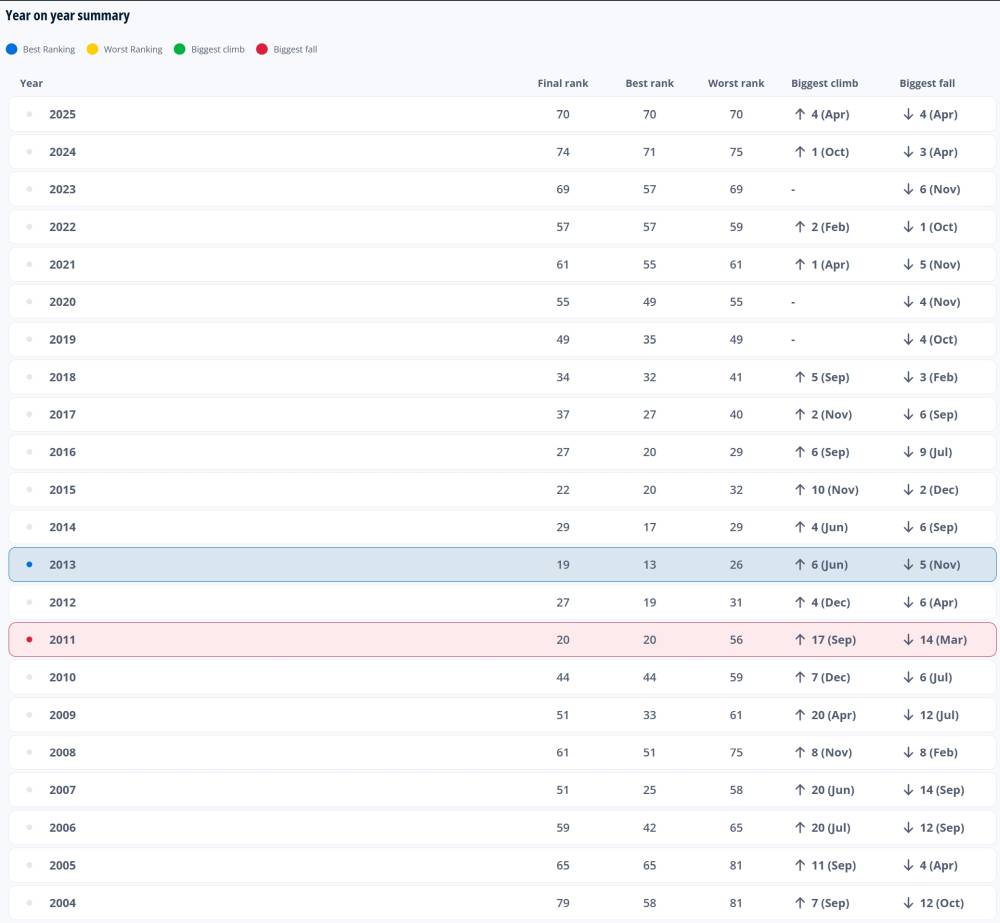Click the red Biggest fall legend dot
This screenshot has width=1000, height=923.
pos(262,49)
